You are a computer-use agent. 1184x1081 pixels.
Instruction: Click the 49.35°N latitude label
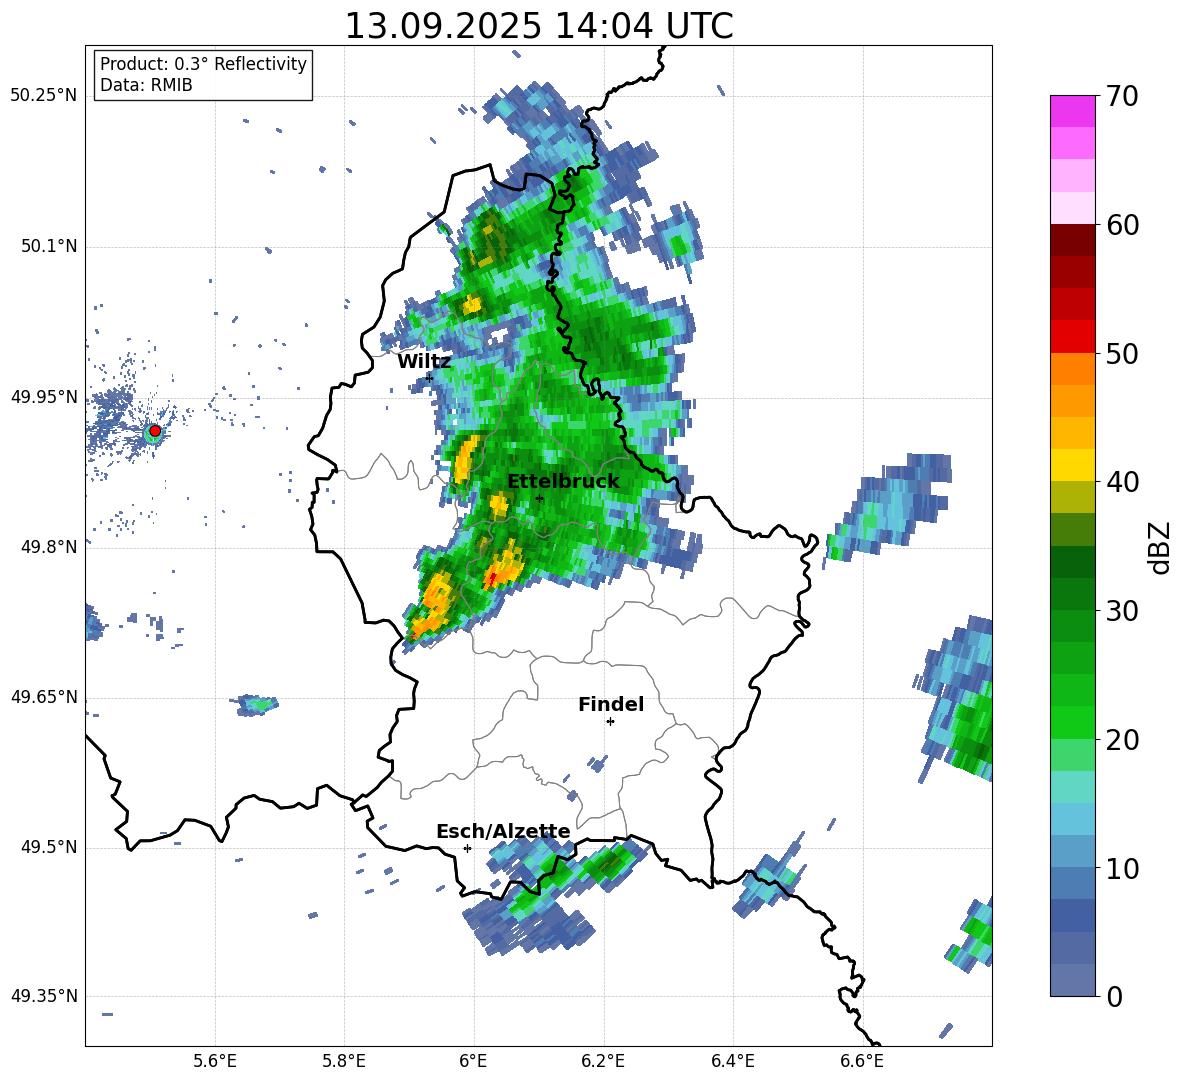(x=44, y=996)
